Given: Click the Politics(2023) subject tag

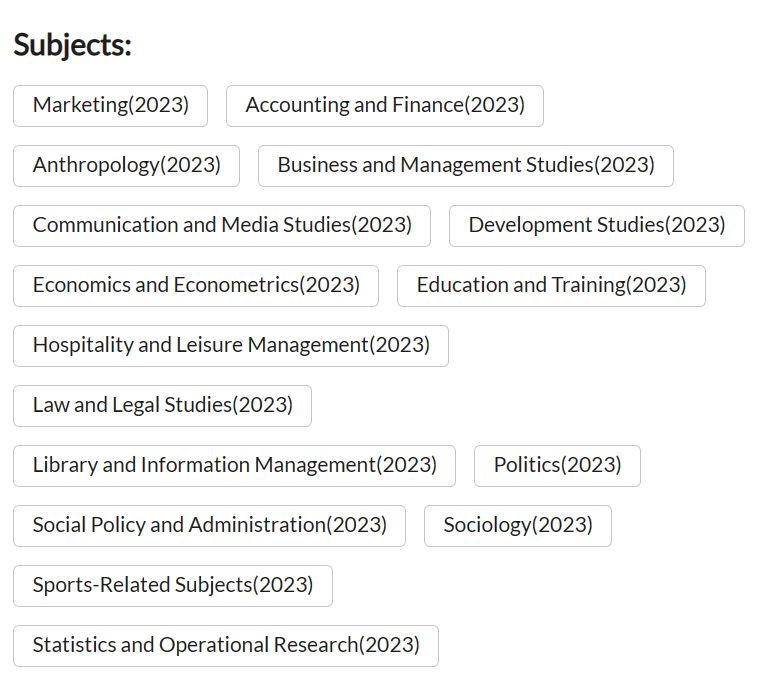Looking at the screenshot, I should coord(557,466).
